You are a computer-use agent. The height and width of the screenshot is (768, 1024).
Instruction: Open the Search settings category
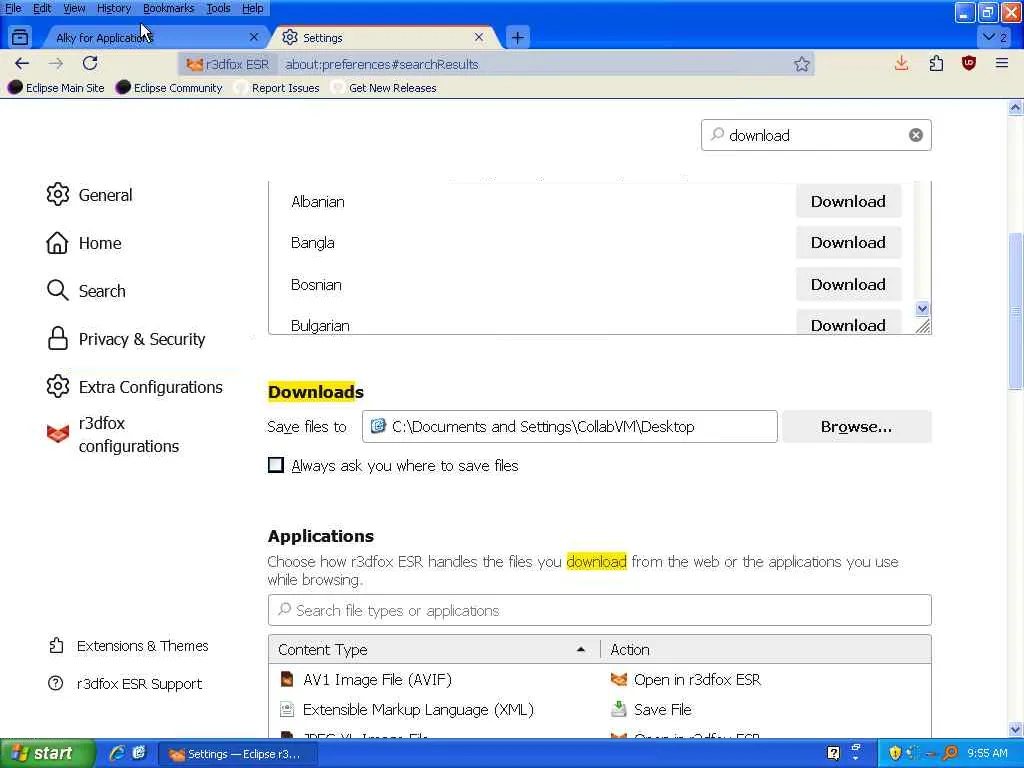[86, 291]
